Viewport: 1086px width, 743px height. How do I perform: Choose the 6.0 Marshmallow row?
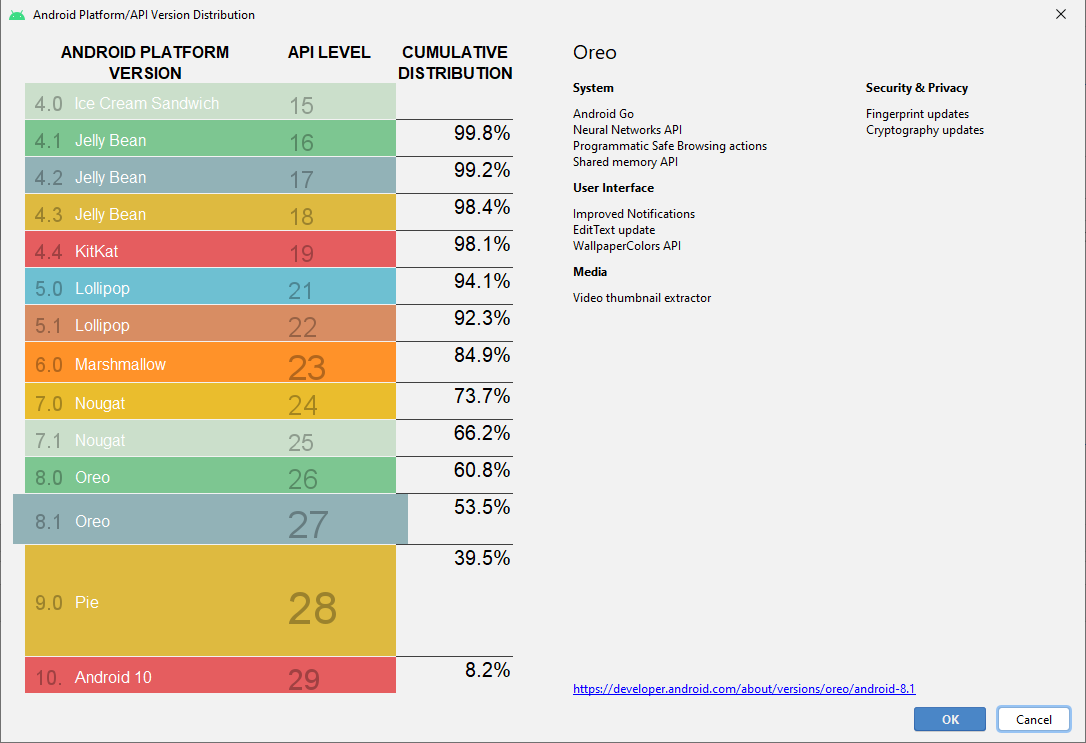210,364
